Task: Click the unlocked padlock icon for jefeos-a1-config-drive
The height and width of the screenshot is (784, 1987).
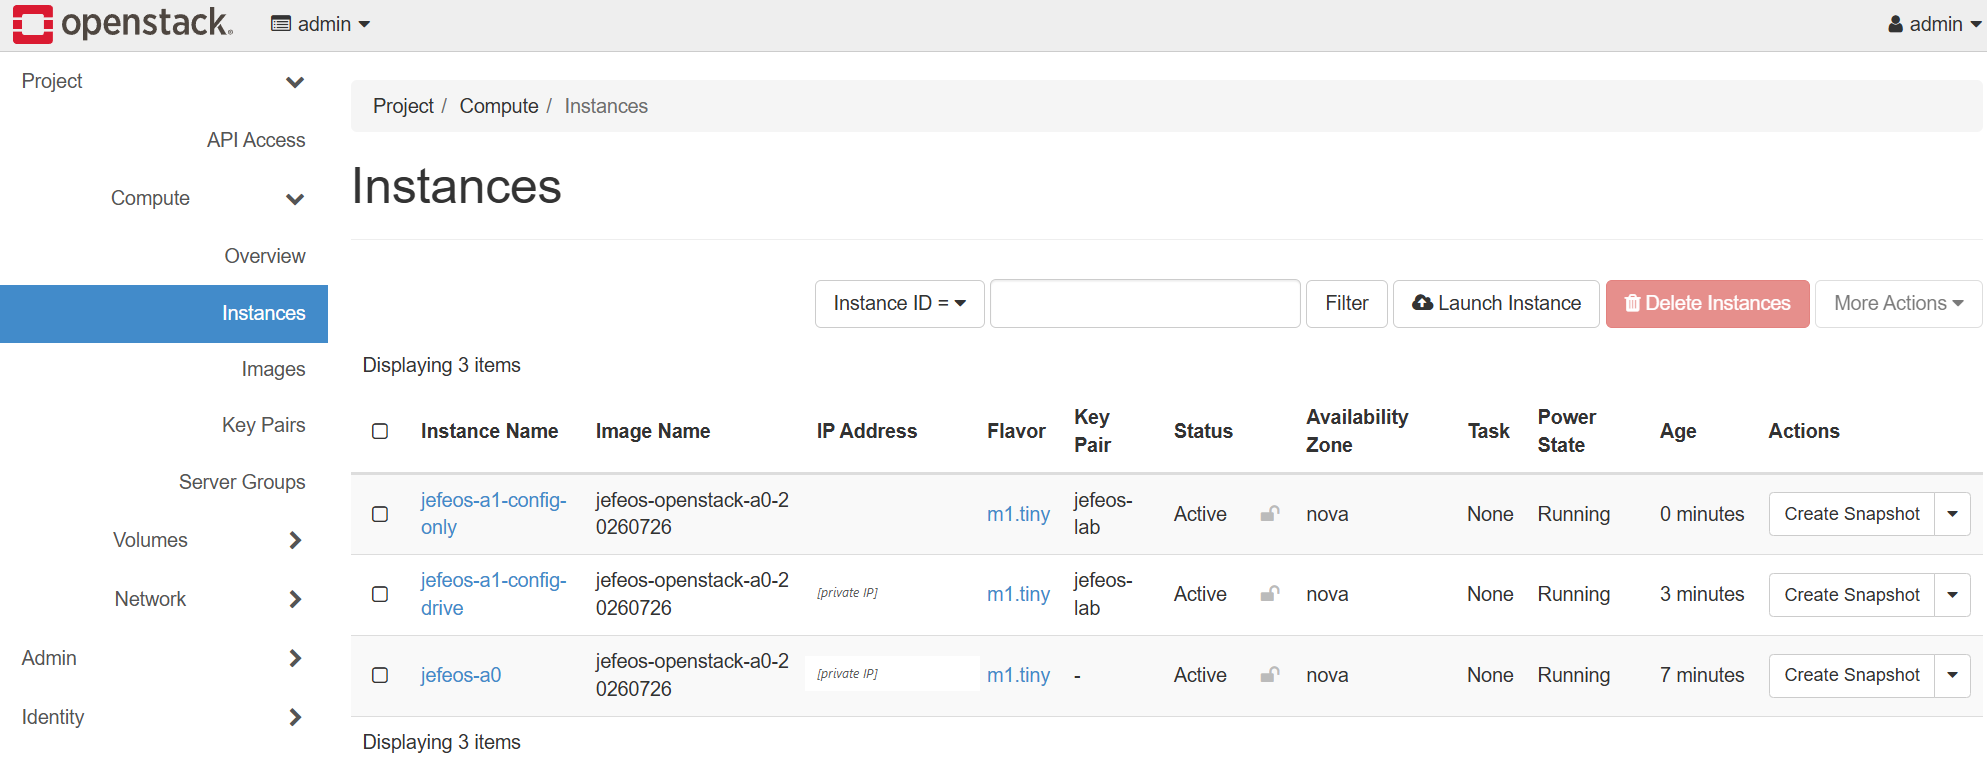Action: [x=1270, y=593]
